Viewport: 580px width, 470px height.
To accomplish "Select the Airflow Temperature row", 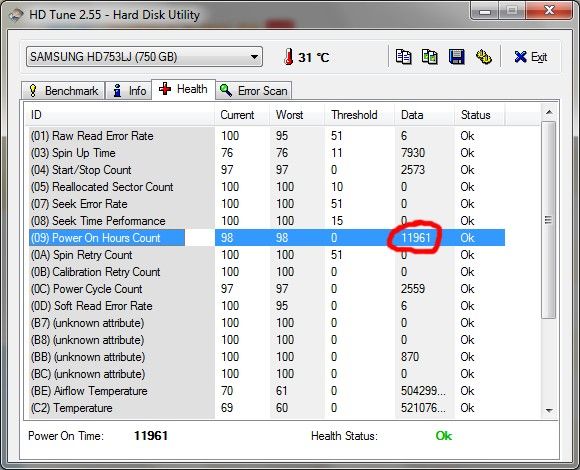I will coord(267,391).
